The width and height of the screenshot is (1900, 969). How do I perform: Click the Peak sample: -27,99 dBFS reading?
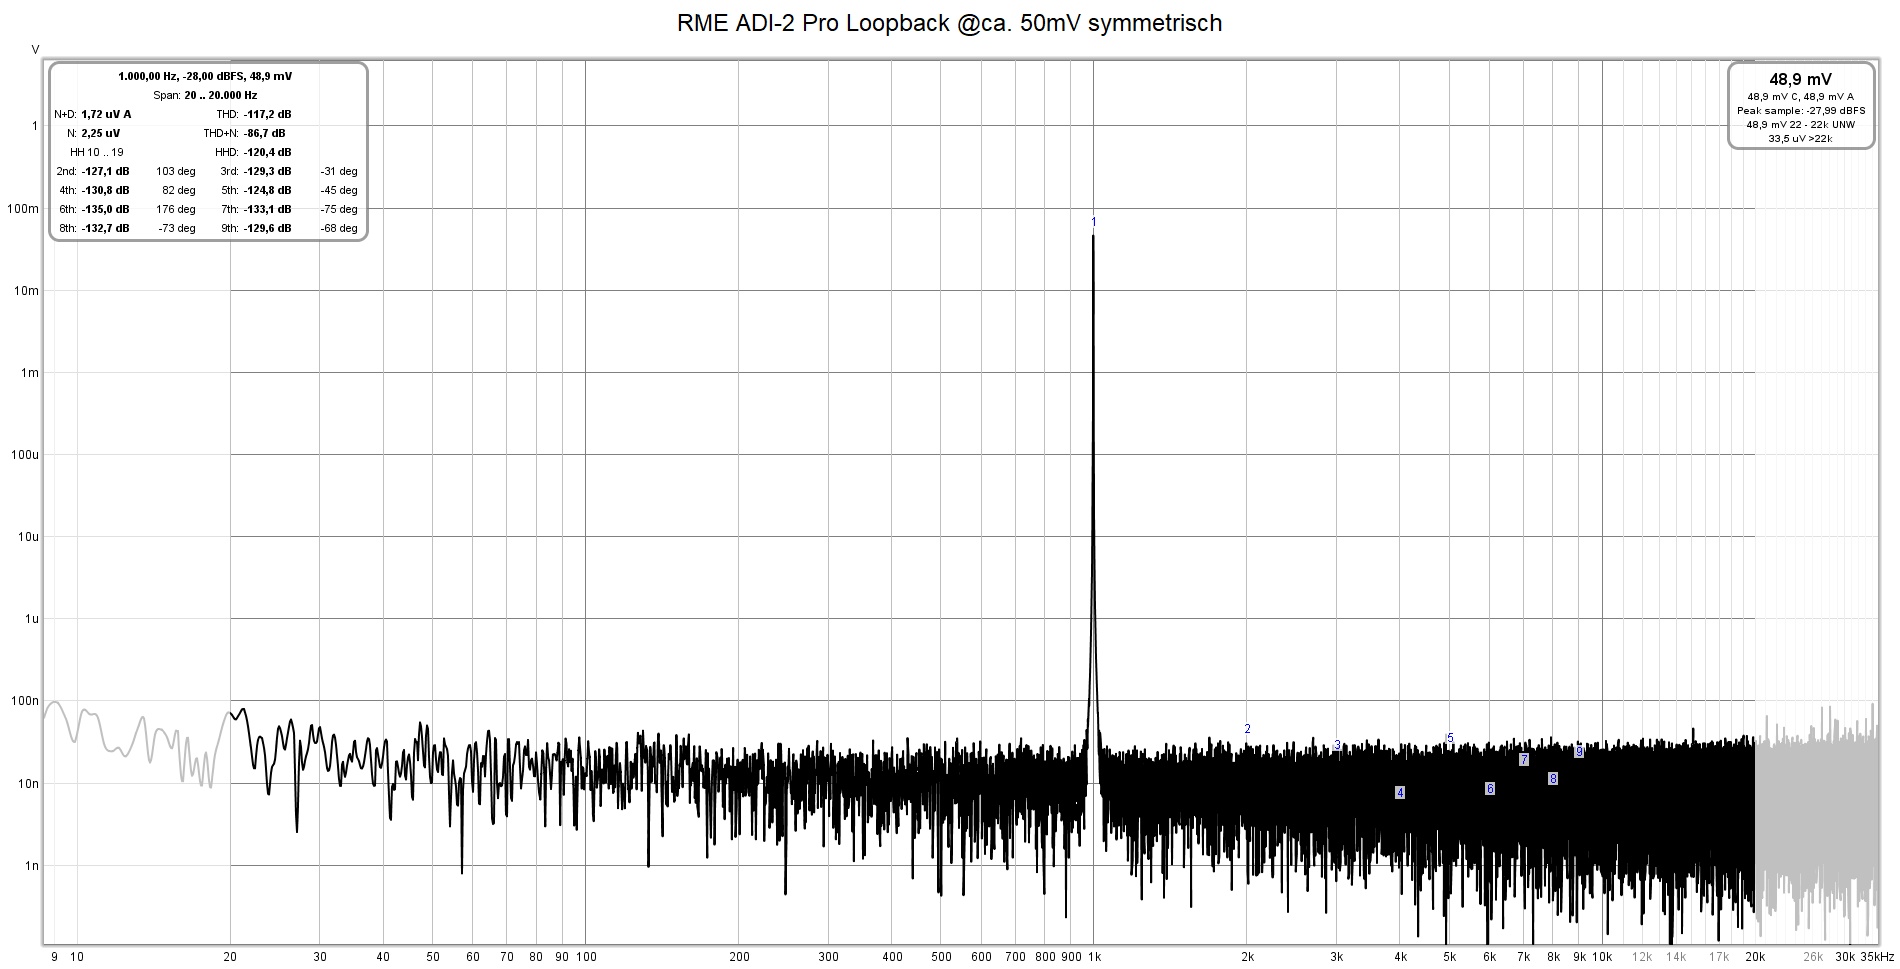[x=1800, y=113]
